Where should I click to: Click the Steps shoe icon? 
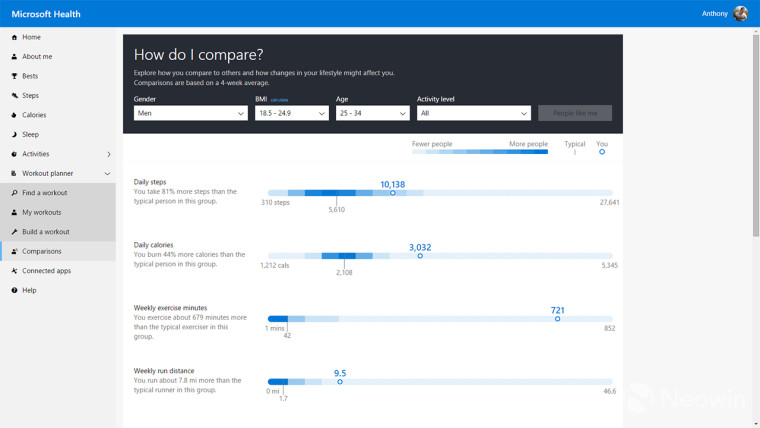point(14,95)
